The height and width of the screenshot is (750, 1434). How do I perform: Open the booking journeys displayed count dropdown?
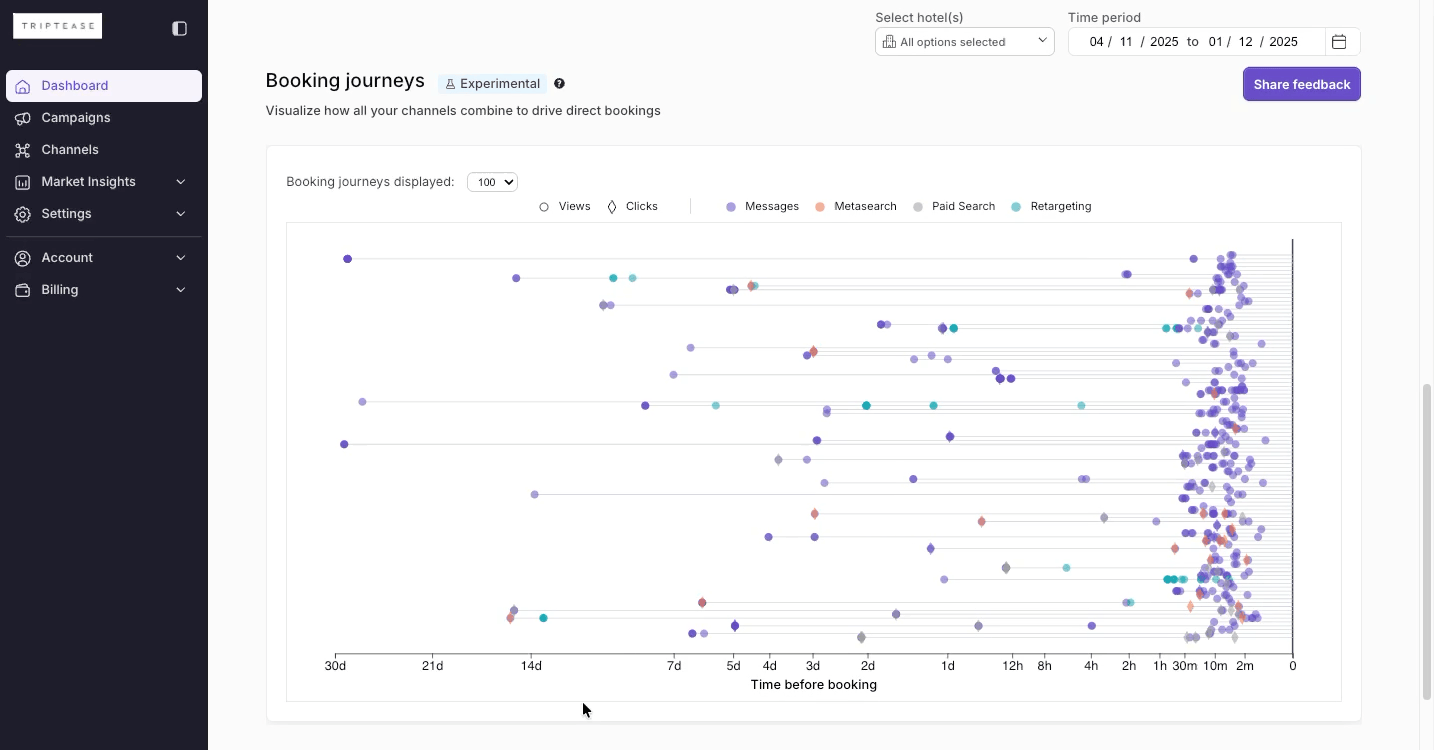click(x=492, y=182)
